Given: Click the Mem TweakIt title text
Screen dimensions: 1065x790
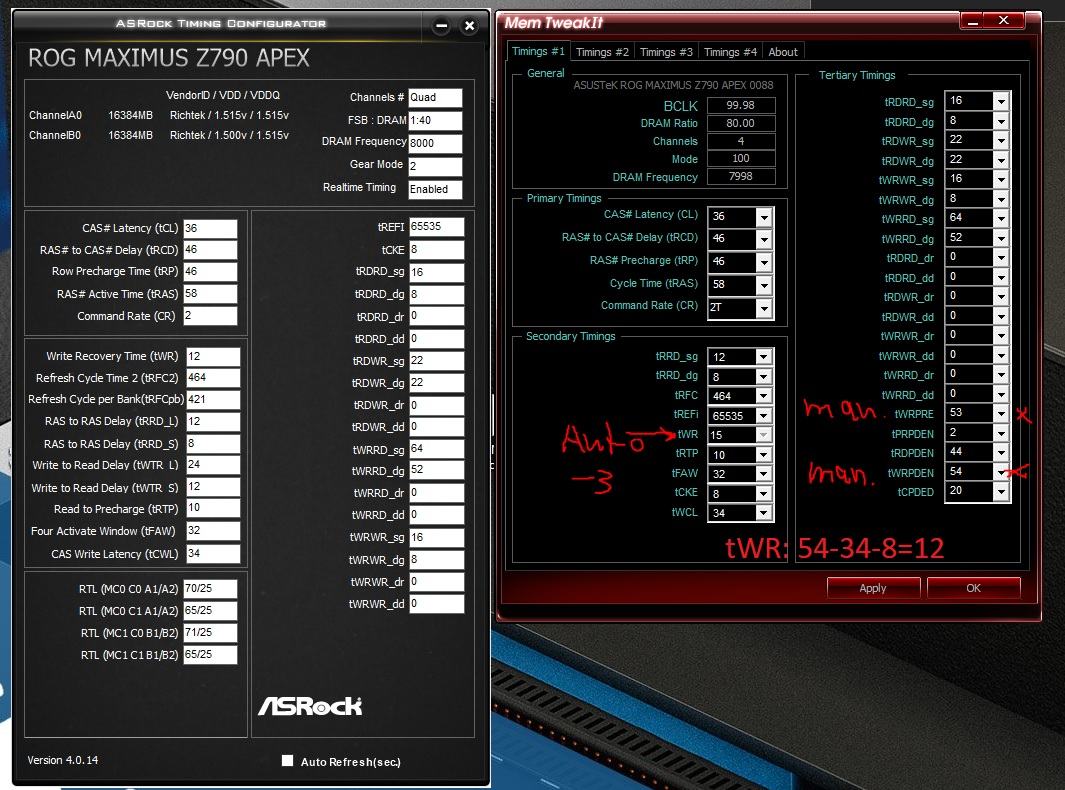Looking at the screenshot, I should click(554, 22).
